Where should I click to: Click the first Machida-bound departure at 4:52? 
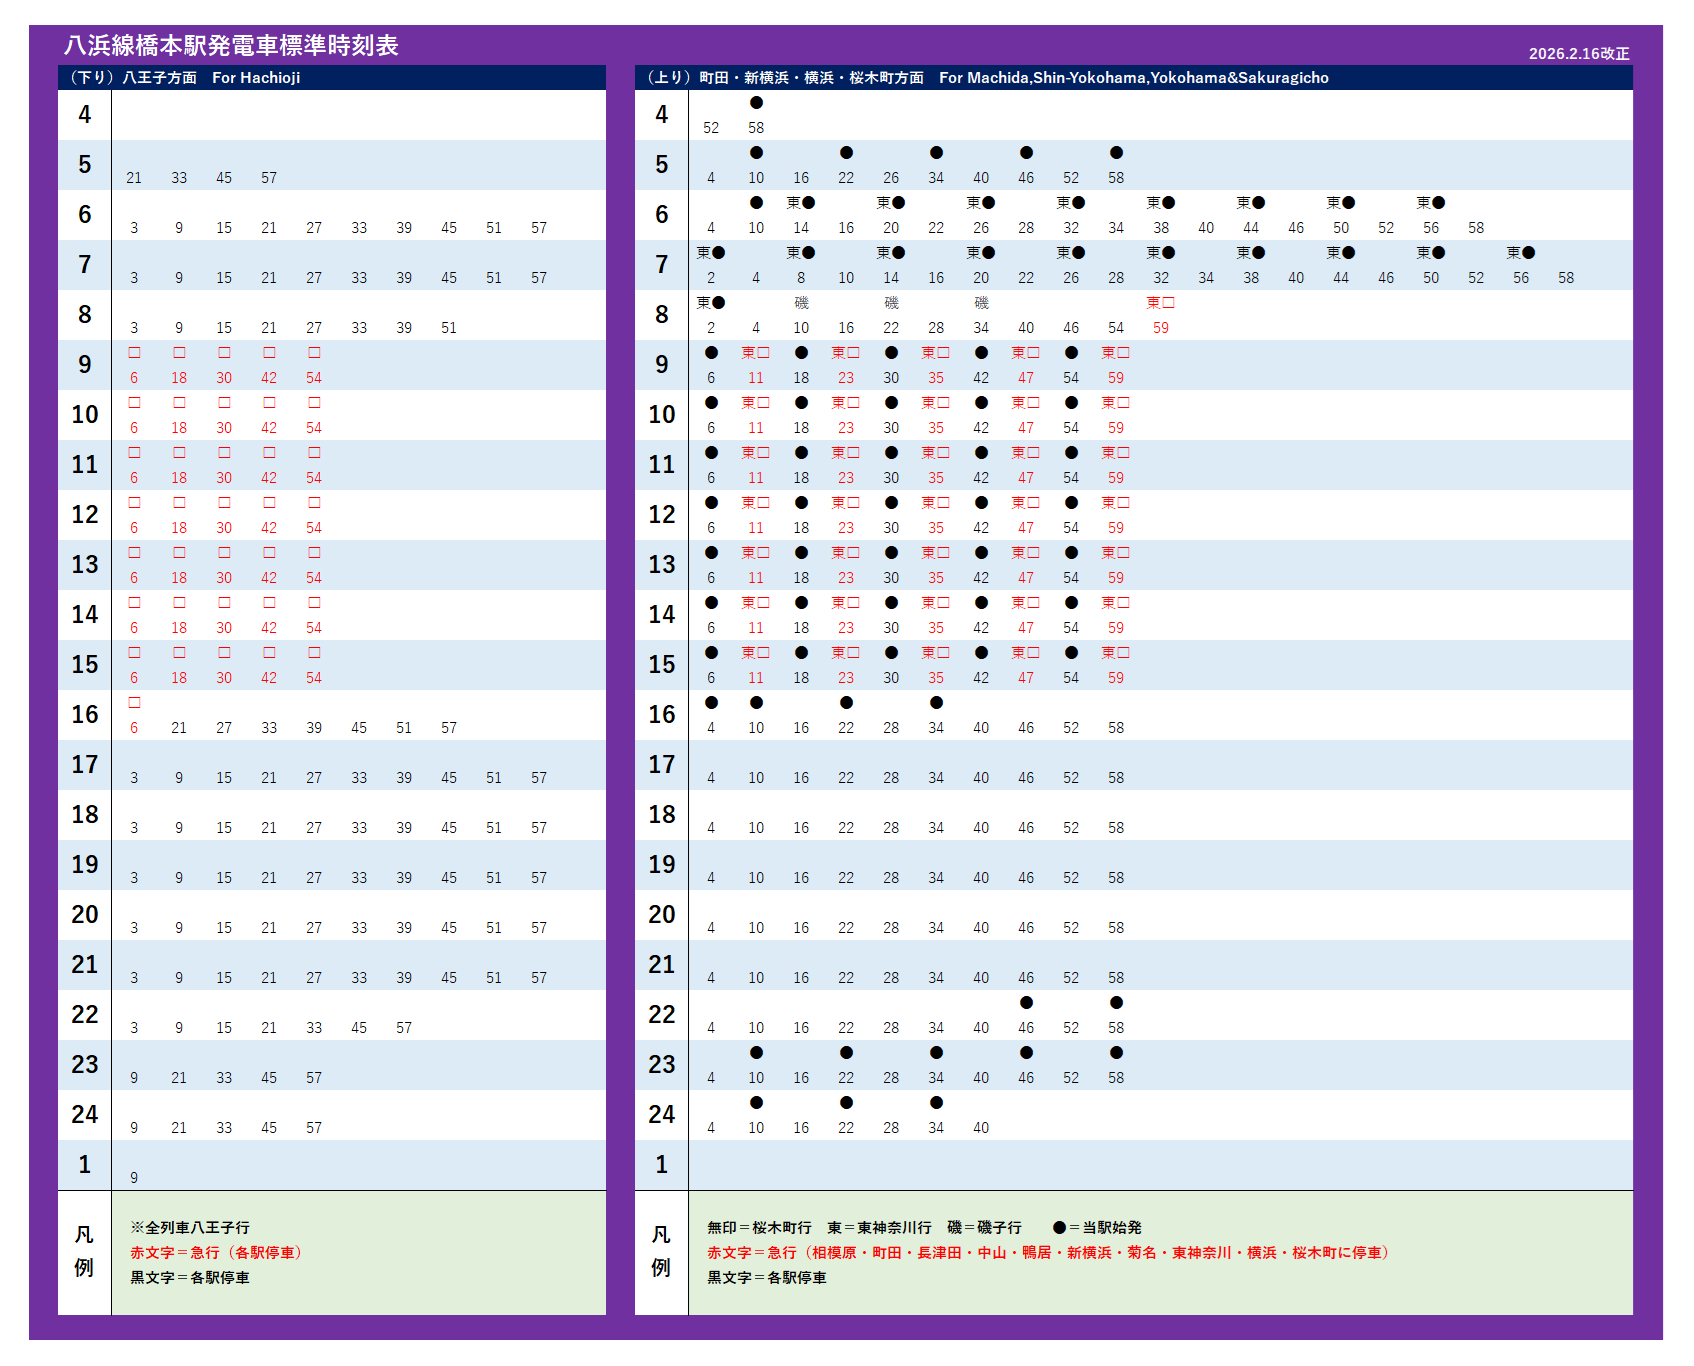pos(711,128)
